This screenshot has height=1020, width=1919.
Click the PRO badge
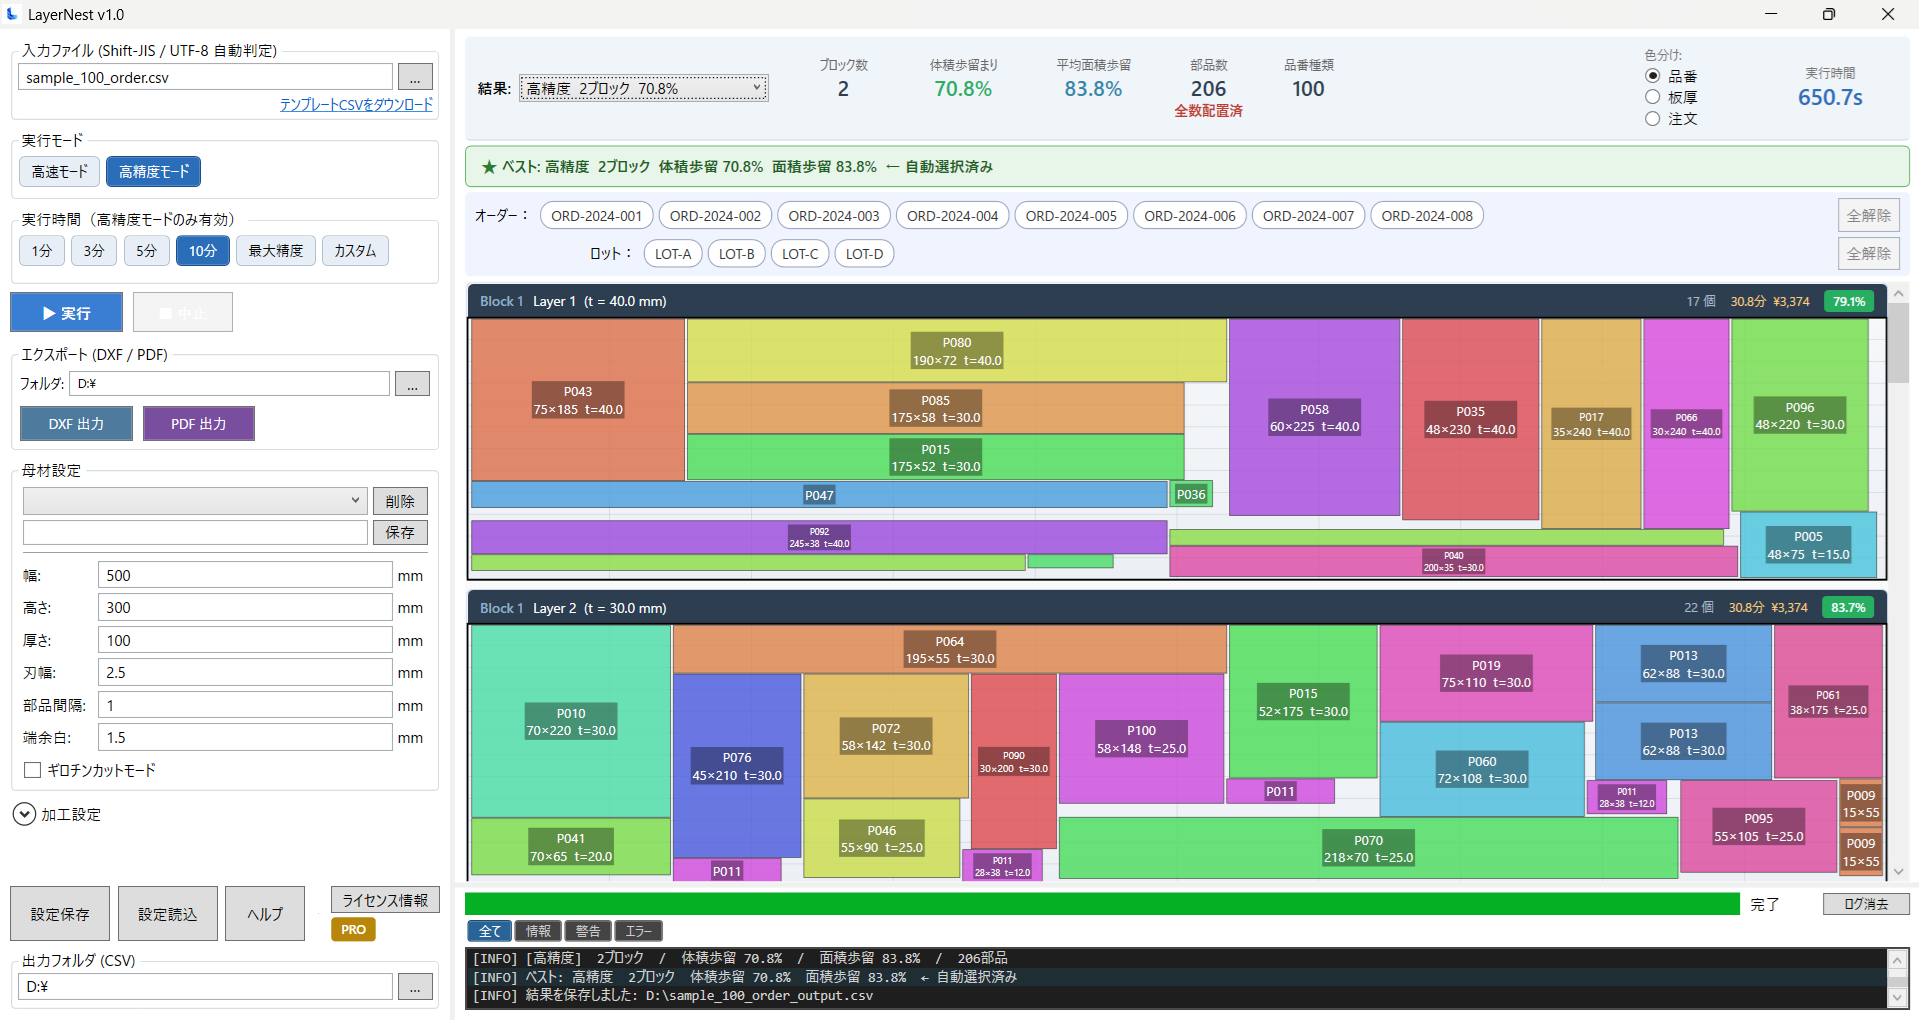coord(352,929)
